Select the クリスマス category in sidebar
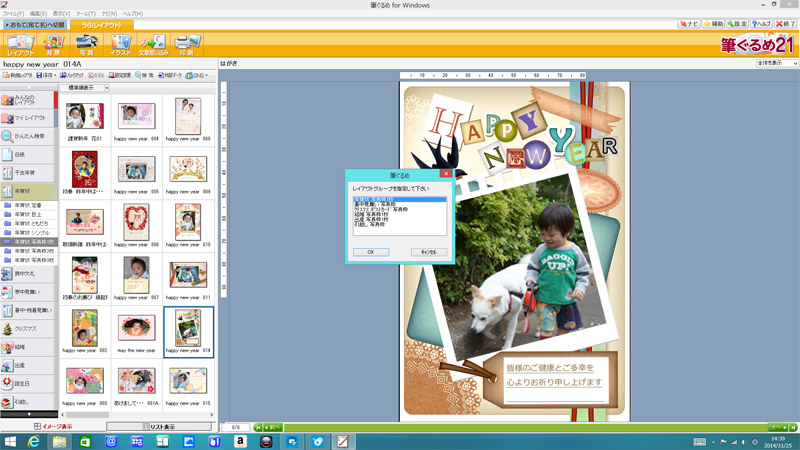800x450 pixels. coord(27,328)
